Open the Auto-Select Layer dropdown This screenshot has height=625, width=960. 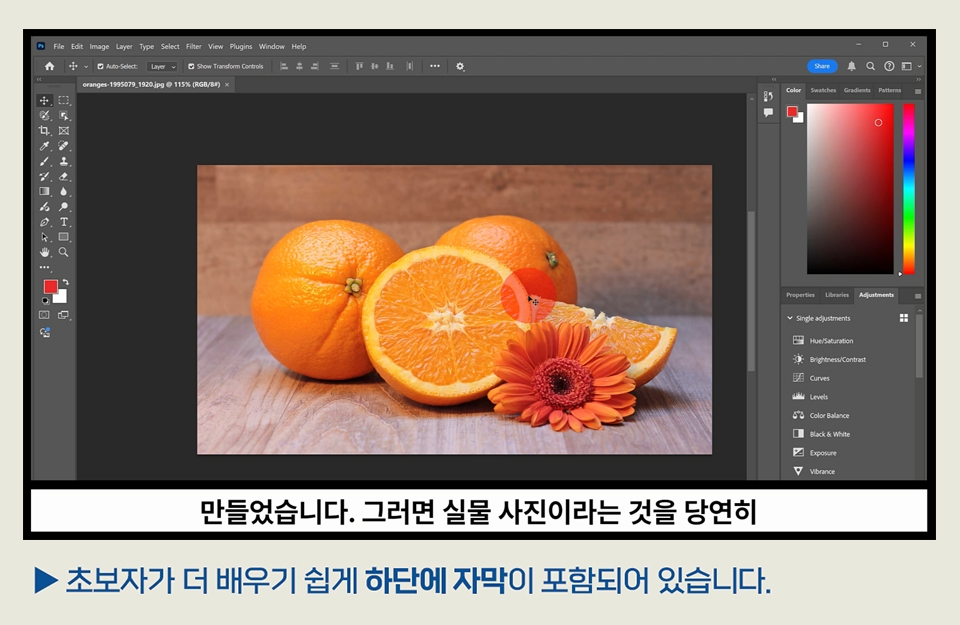point(162,66)
